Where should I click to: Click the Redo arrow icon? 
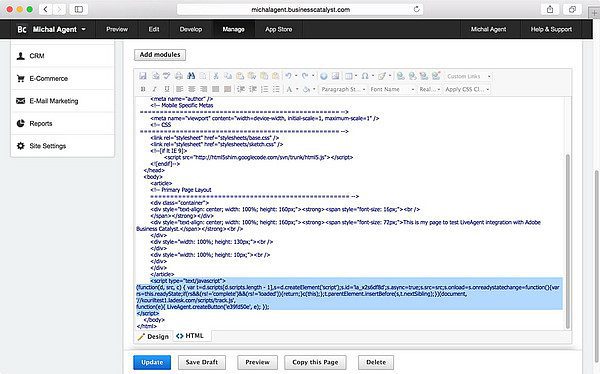(305, 76)
